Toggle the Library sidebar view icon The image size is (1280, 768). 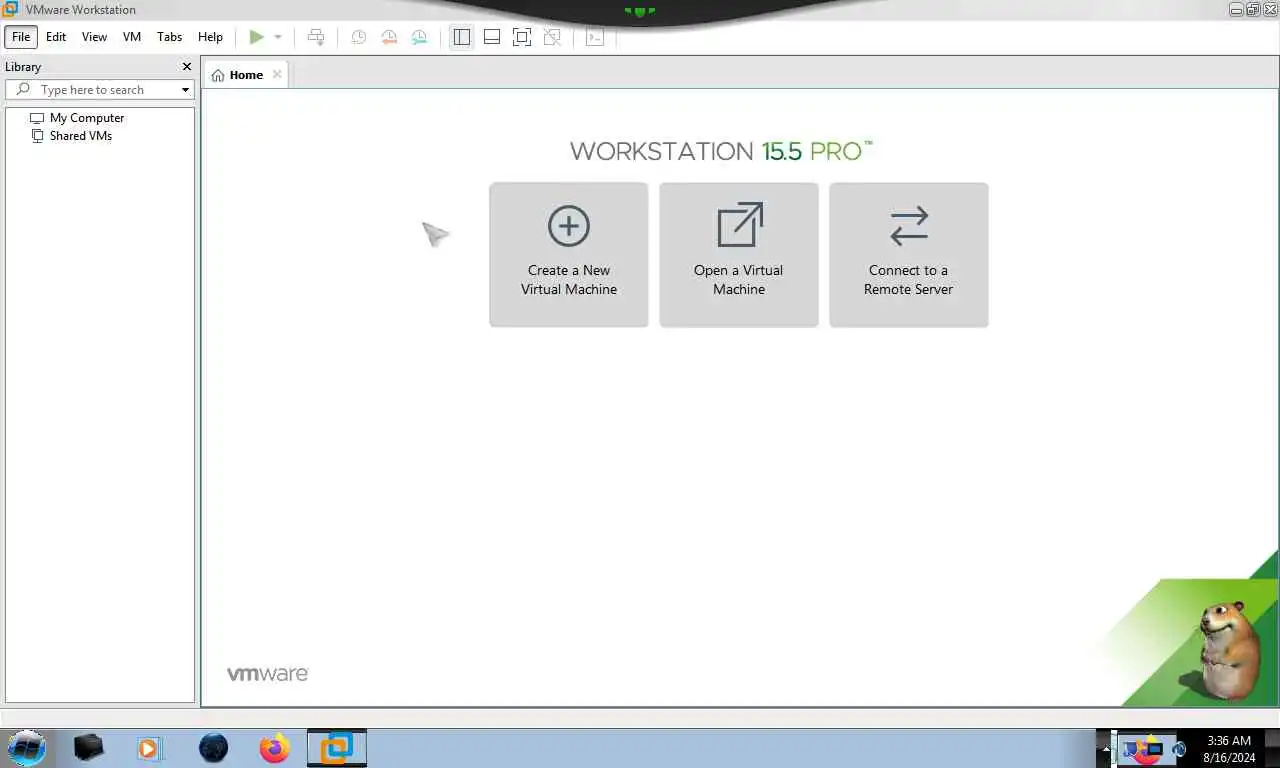pyautogui.click(x=461, y=37)
